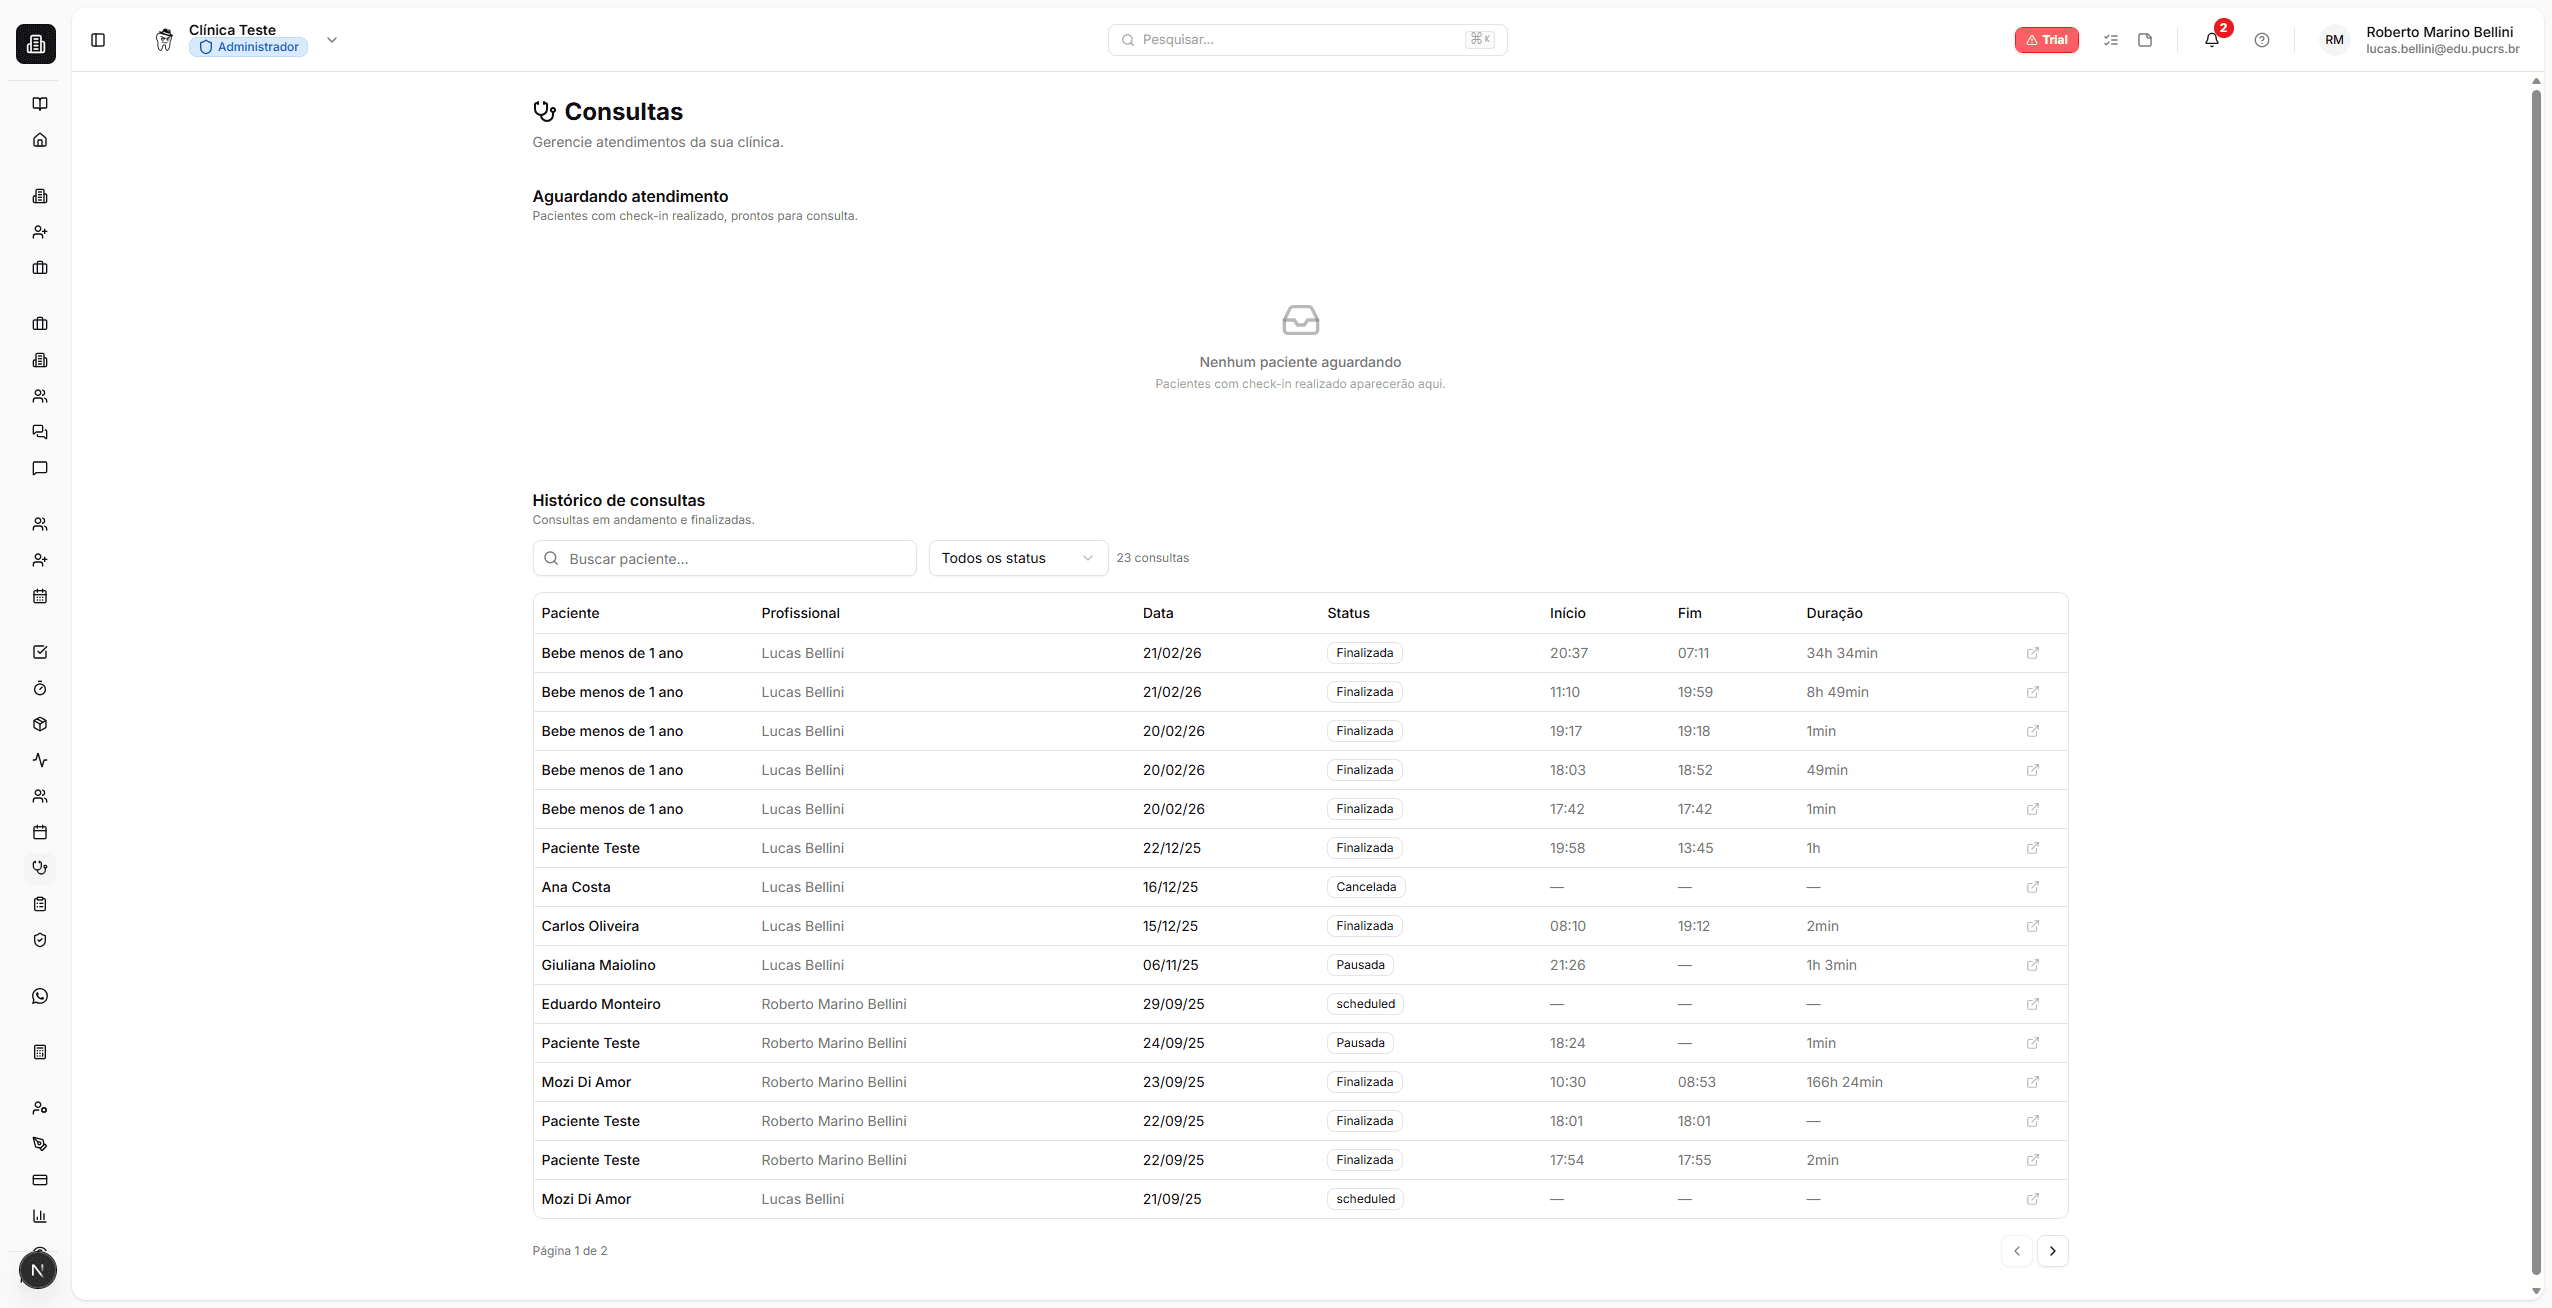
Task: Click the credit card icon in the sidebar
Action: [40, 1180]
